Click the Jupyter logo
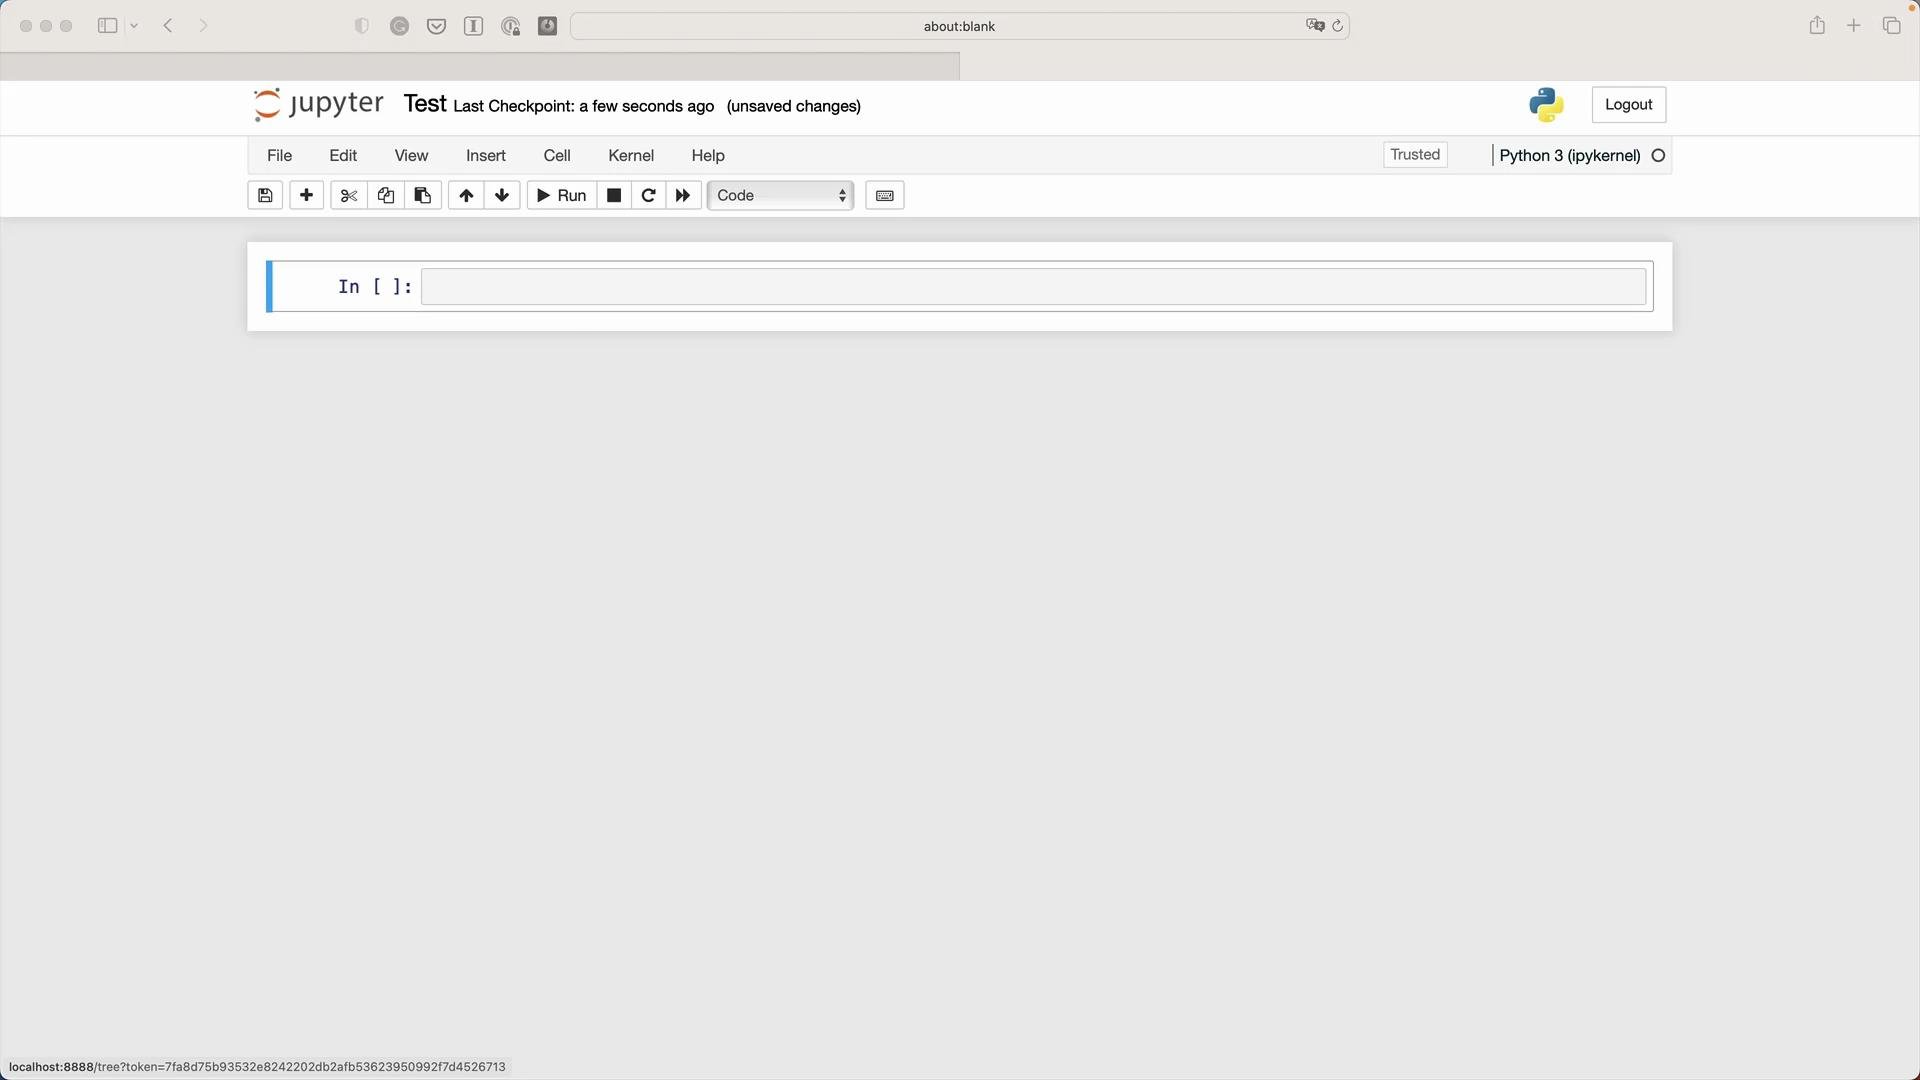 [318, 104]
